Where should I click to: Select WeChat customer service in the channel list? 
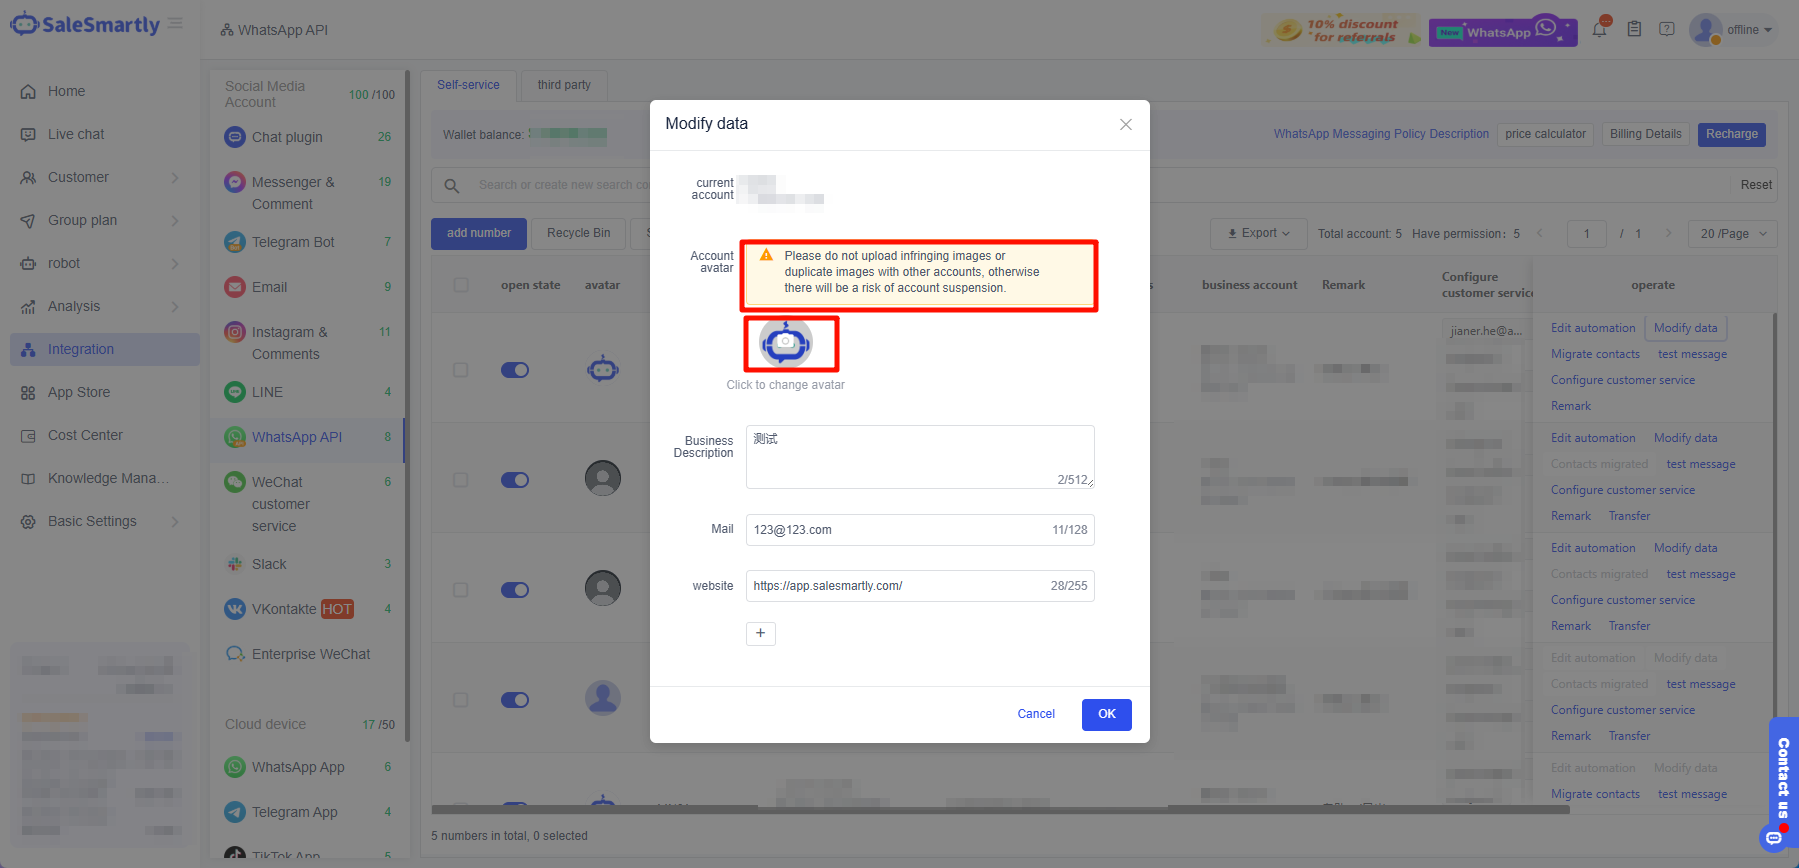click(x=307, y=504)
